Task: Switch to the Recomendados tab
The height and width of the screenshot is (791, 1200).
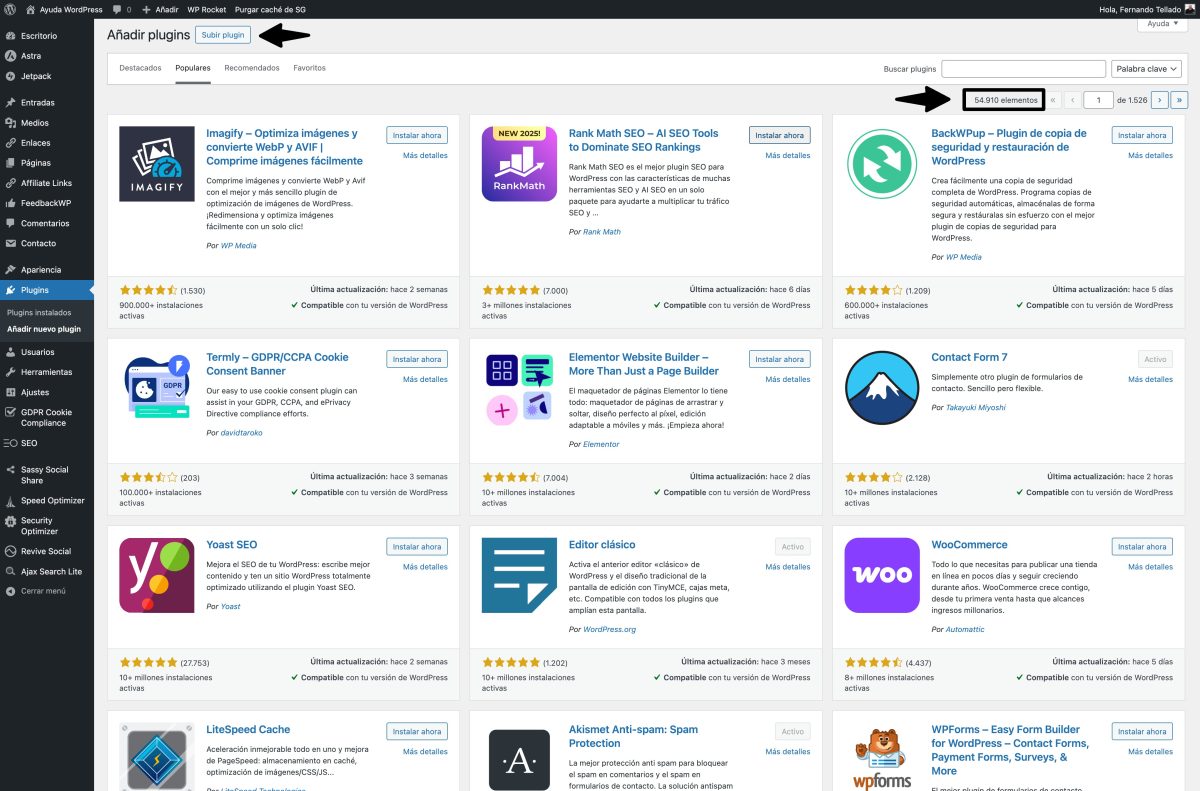Action: [252, 68]
